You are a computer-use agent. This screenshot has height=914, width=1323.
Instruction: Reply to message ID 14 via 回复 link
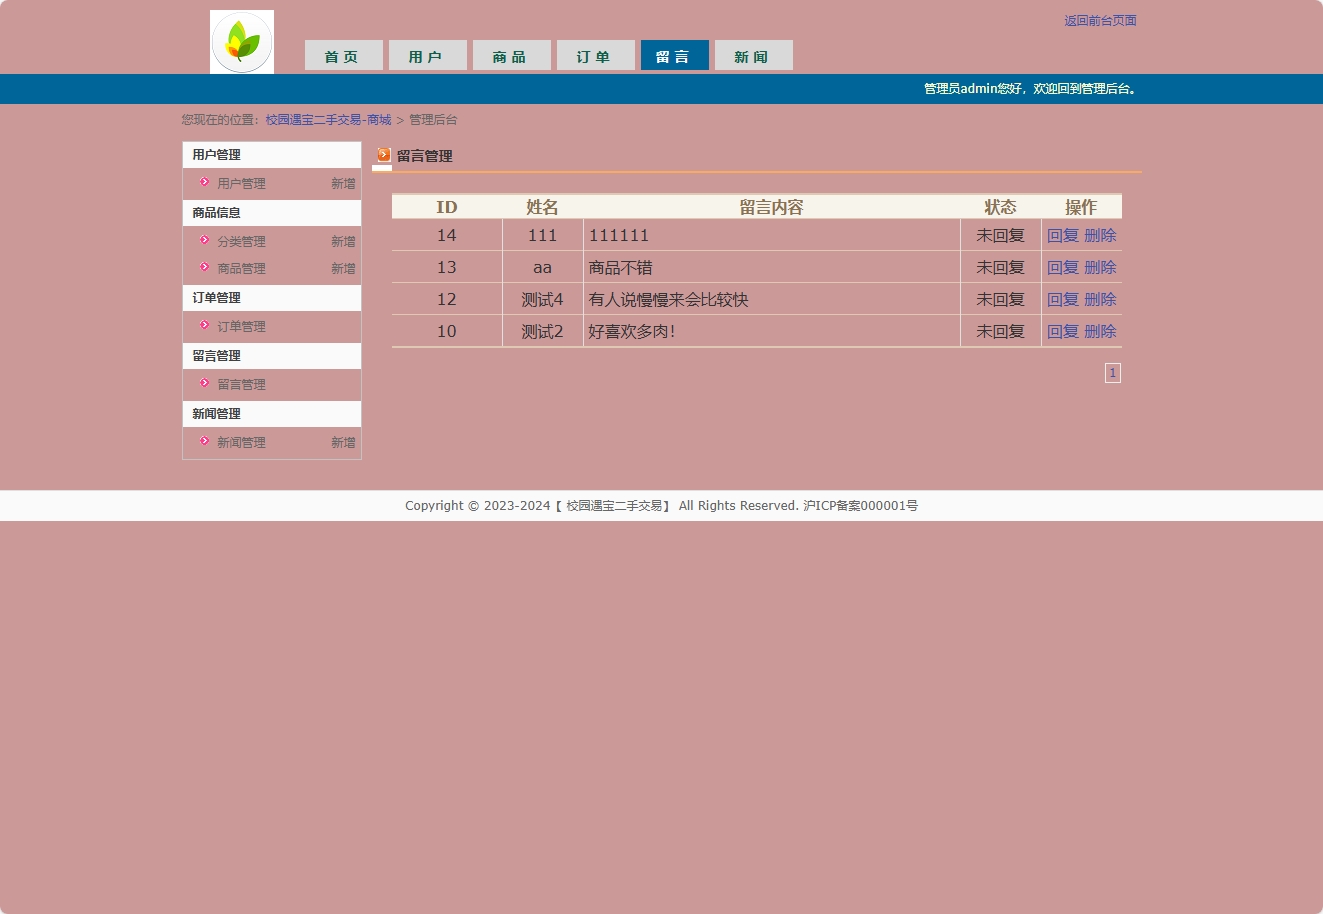1062,235
